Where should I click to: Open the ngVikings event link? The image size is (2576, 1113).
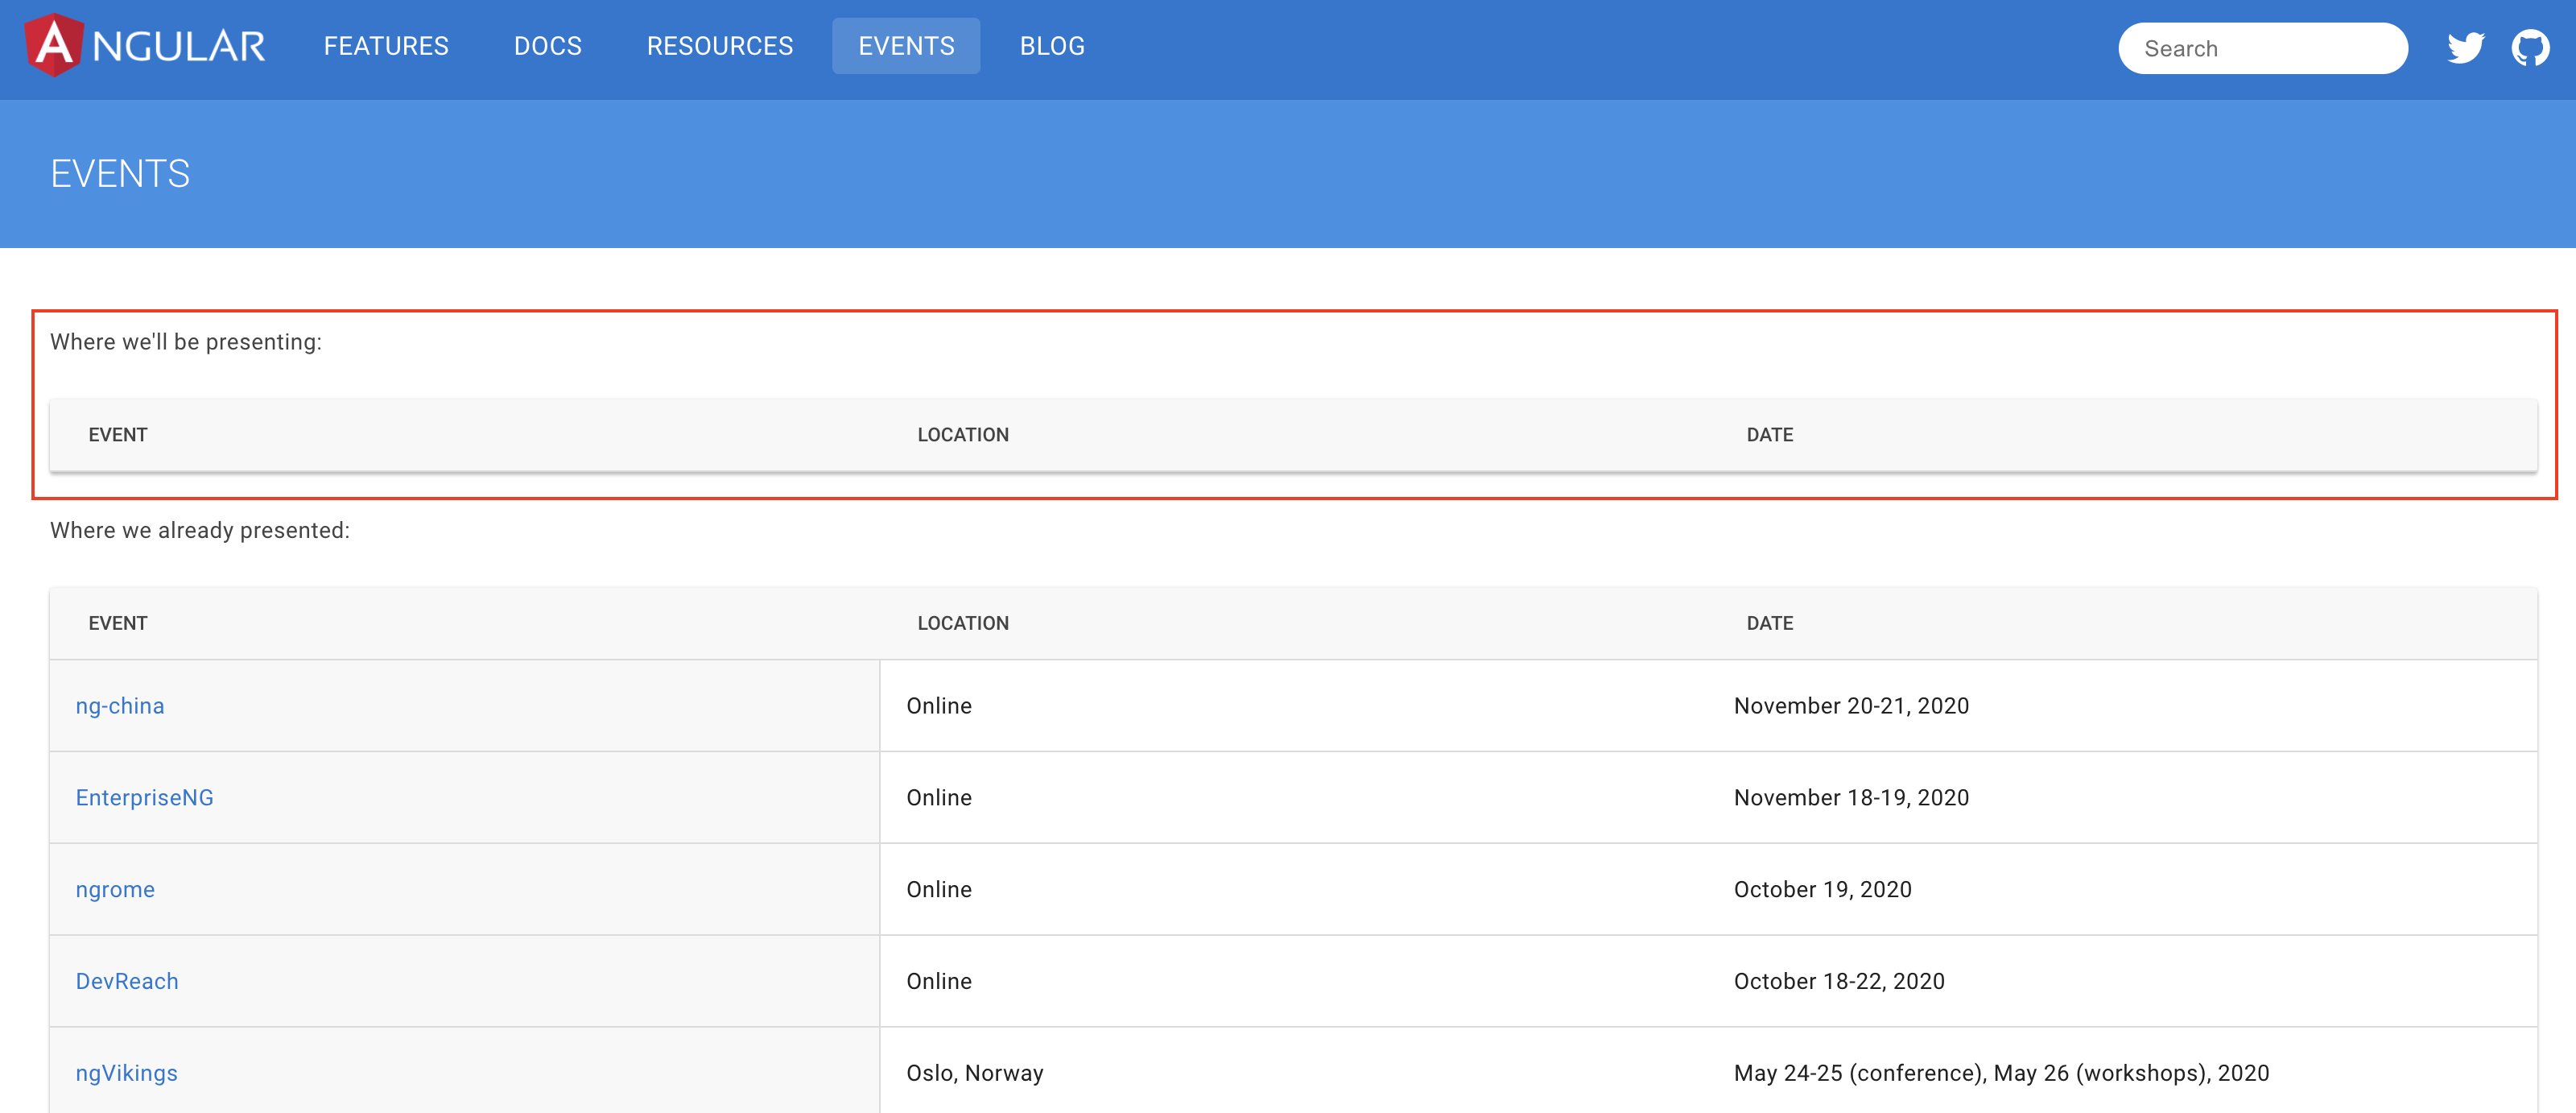127,1073
